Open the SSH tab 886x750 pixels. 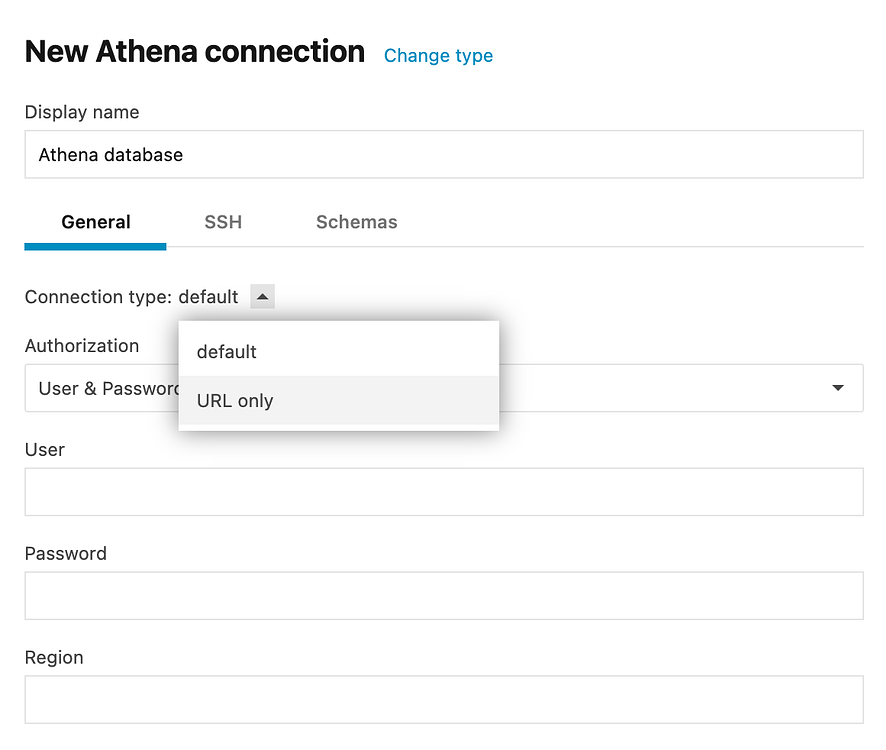[223, 222]
